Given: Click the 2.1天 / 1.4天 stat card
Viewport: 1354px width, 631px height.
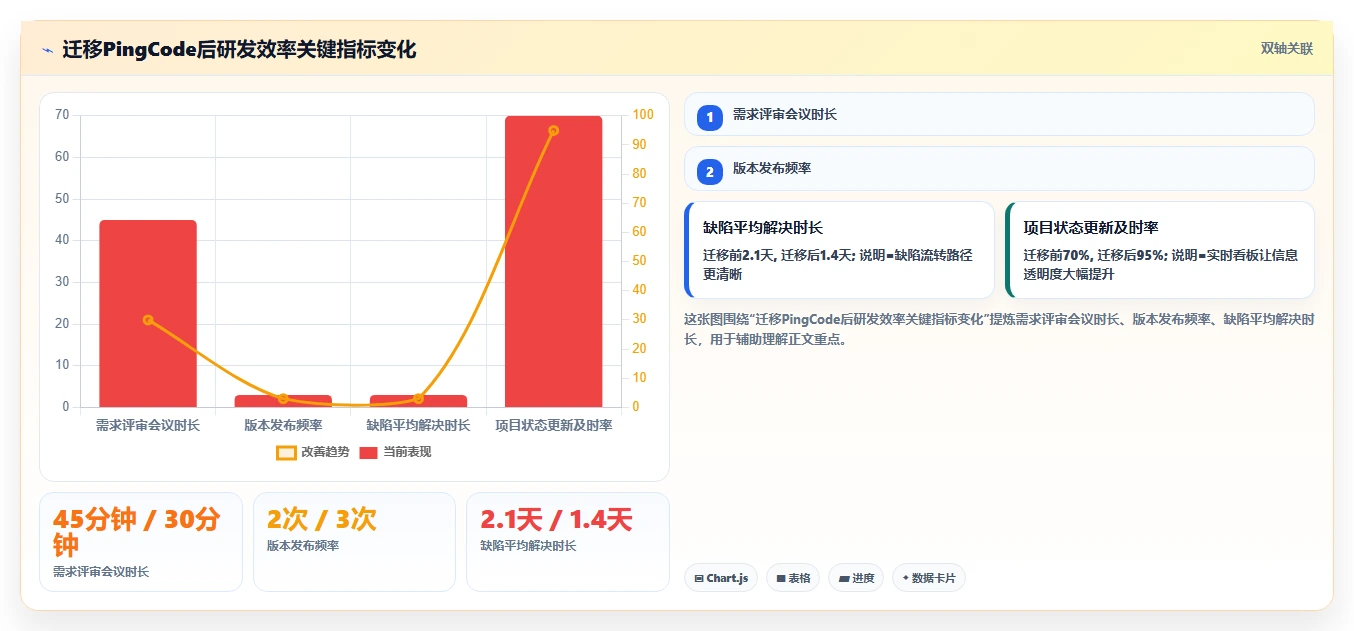Looking at the screenshot, I should pyautogui.click(x=568, y=542).
